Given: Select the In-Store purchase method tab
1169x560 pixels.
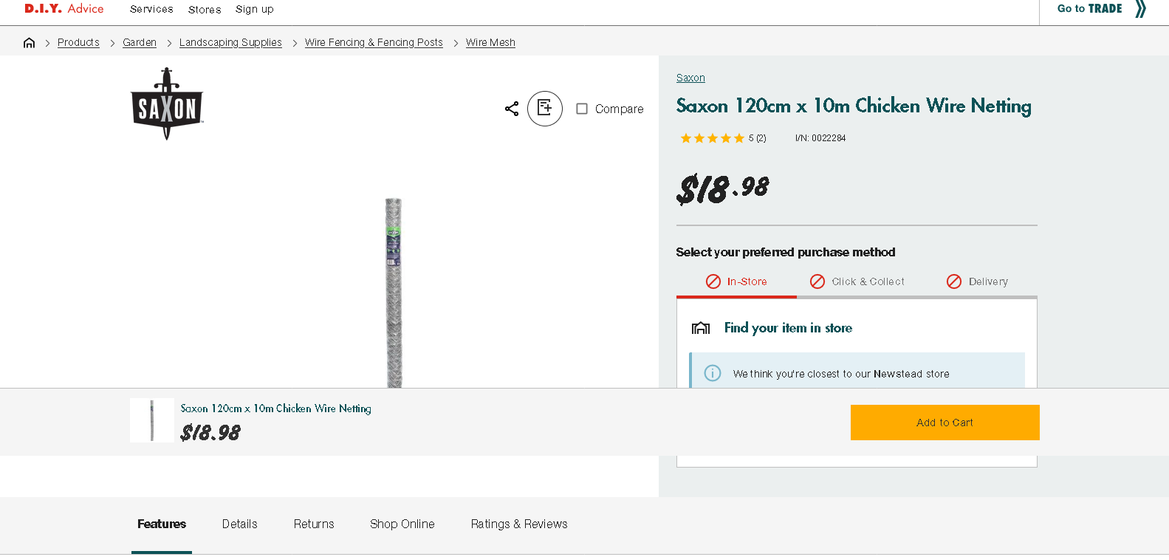Looking at the screenshot, I should (x=736, y=282).
